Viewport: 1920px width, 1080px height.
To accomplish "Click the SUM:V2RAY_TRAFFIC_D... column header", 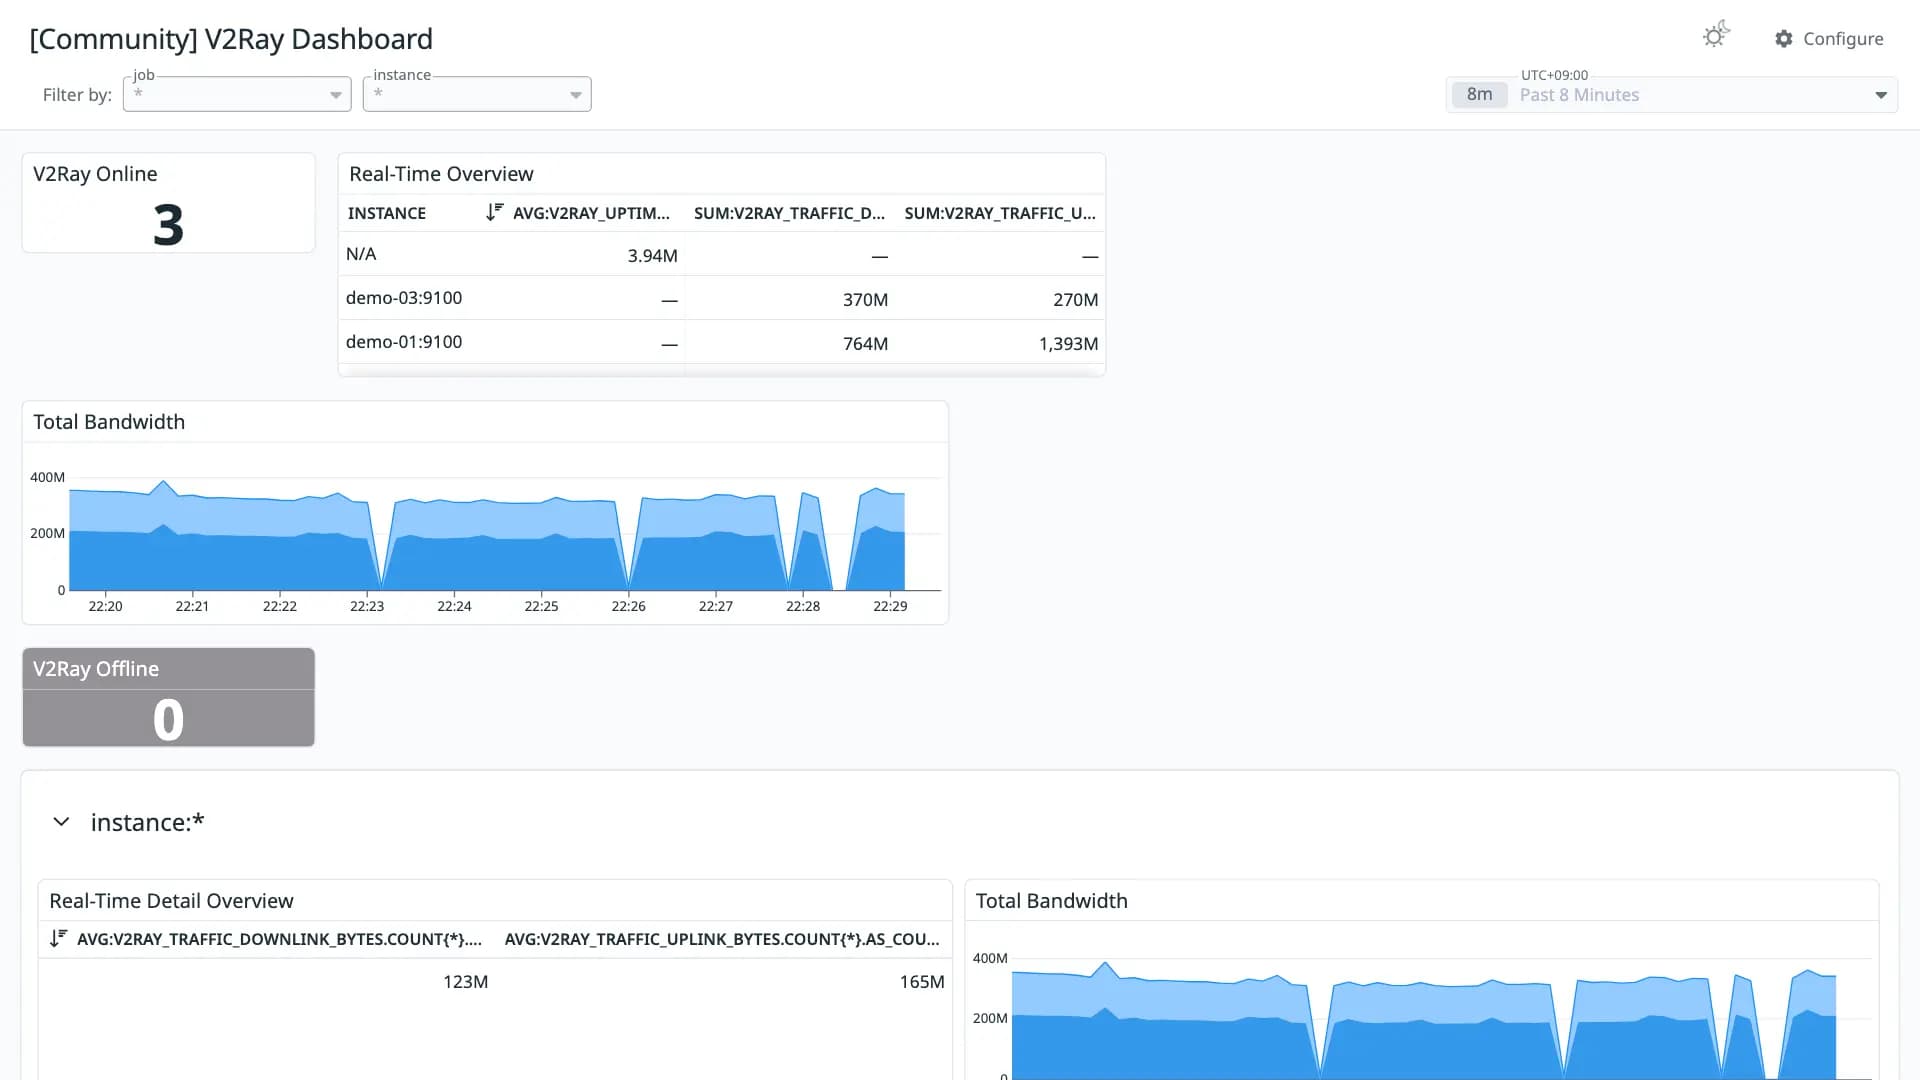I will [789, 213].
